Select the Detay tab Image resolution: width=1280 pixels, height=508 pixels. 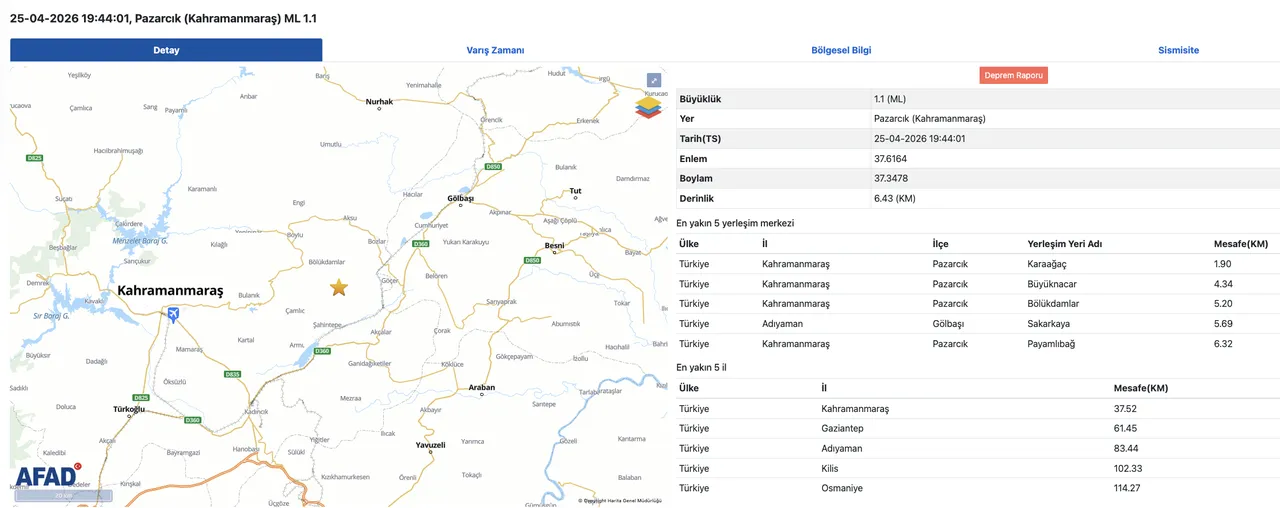(166, 50)
